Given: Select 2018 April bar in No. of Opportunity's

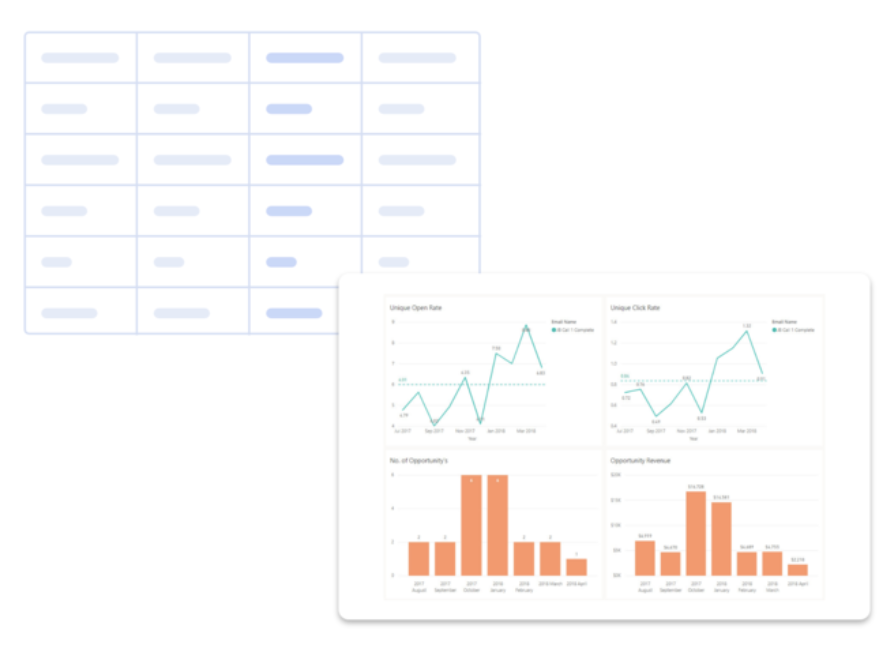Looking at the screenshot, I should pyautogui.click(x=577, y=567).
